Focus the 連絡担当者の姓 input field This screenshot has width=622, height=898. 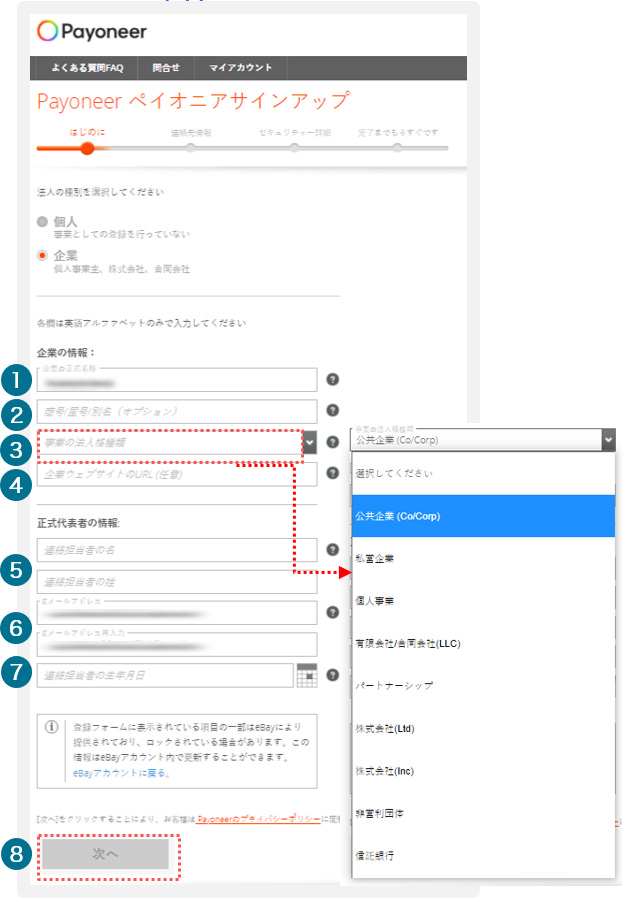tap(177, 582)
